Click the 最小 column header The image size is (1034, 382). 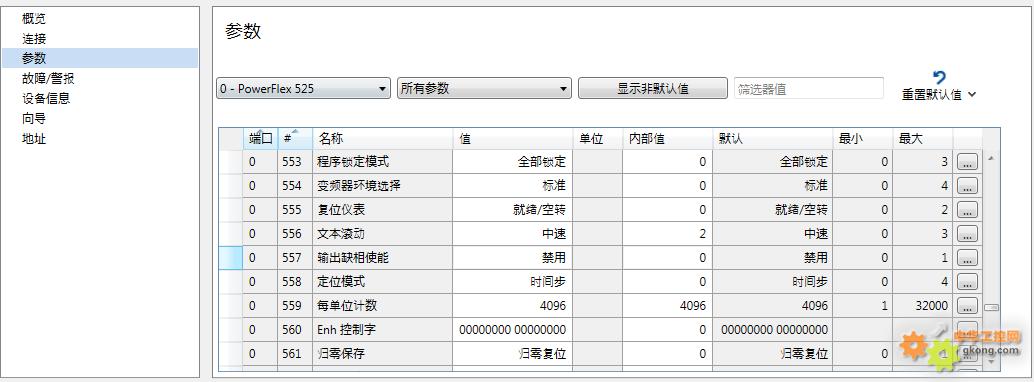pos(863,139)
